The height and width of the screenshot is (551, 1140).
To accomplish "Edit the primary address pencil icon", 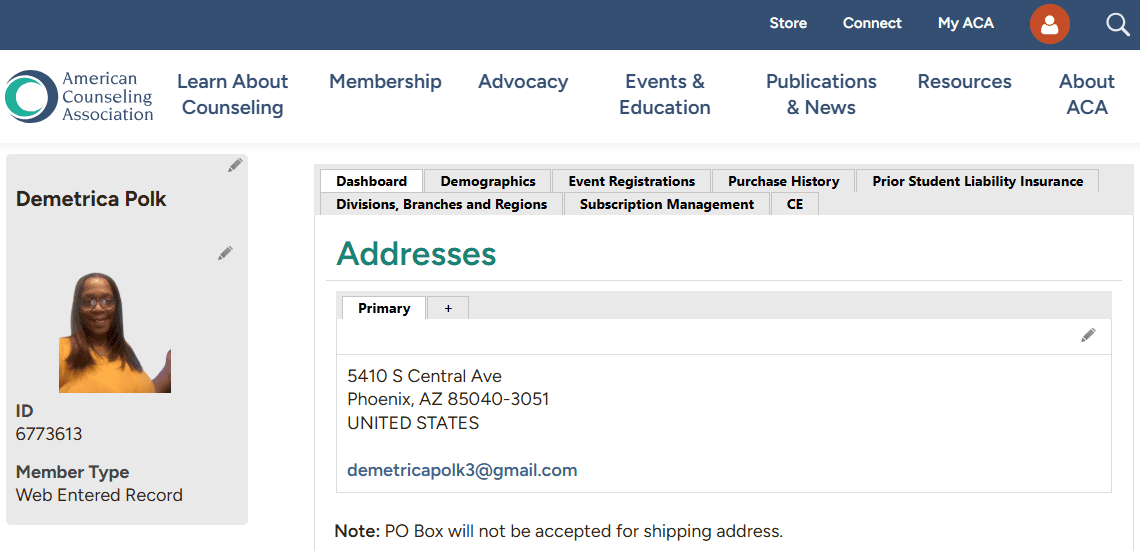I will (1088, 335).
